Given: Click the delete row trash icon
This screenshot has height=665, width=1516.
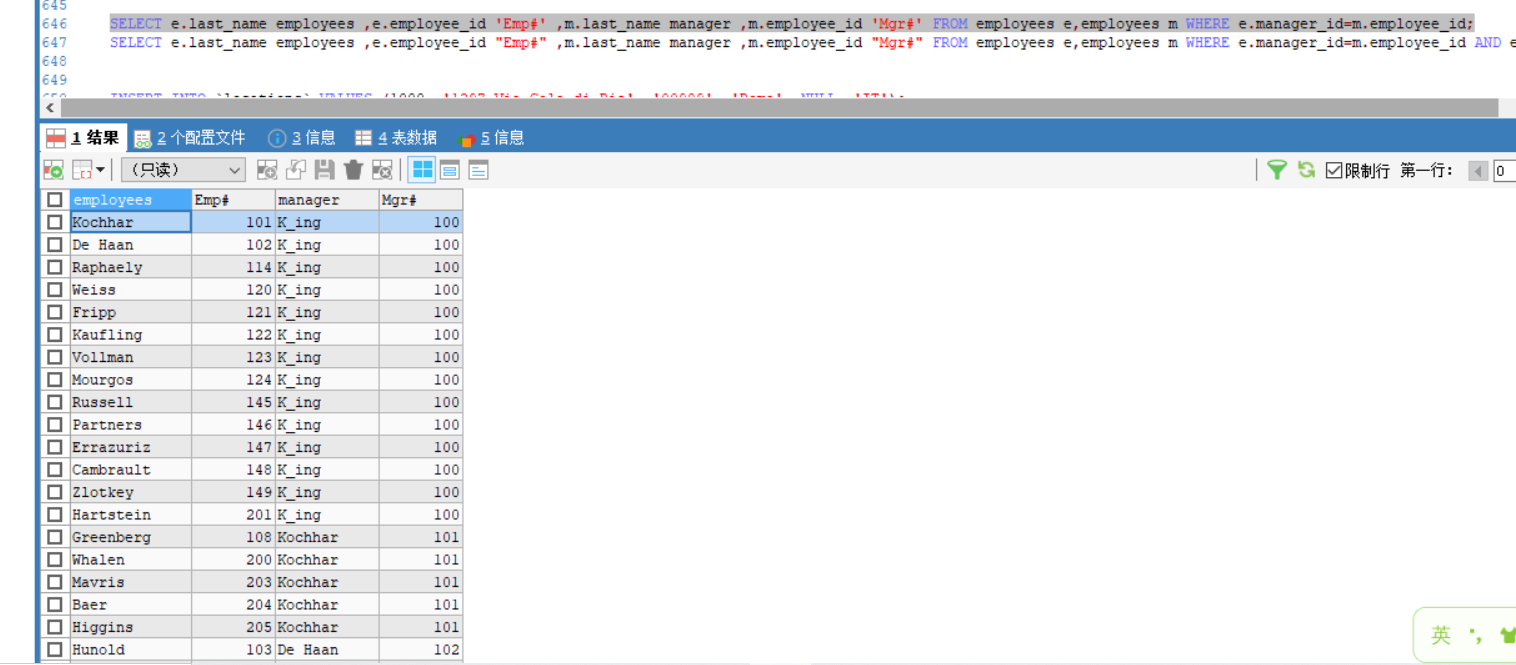Looking at the screenshot, I should click(352, 170).
